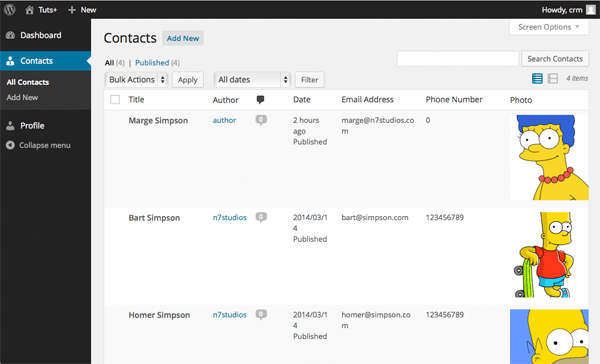
Task: Switch to excerpt view icon
Action: point(553,78)
